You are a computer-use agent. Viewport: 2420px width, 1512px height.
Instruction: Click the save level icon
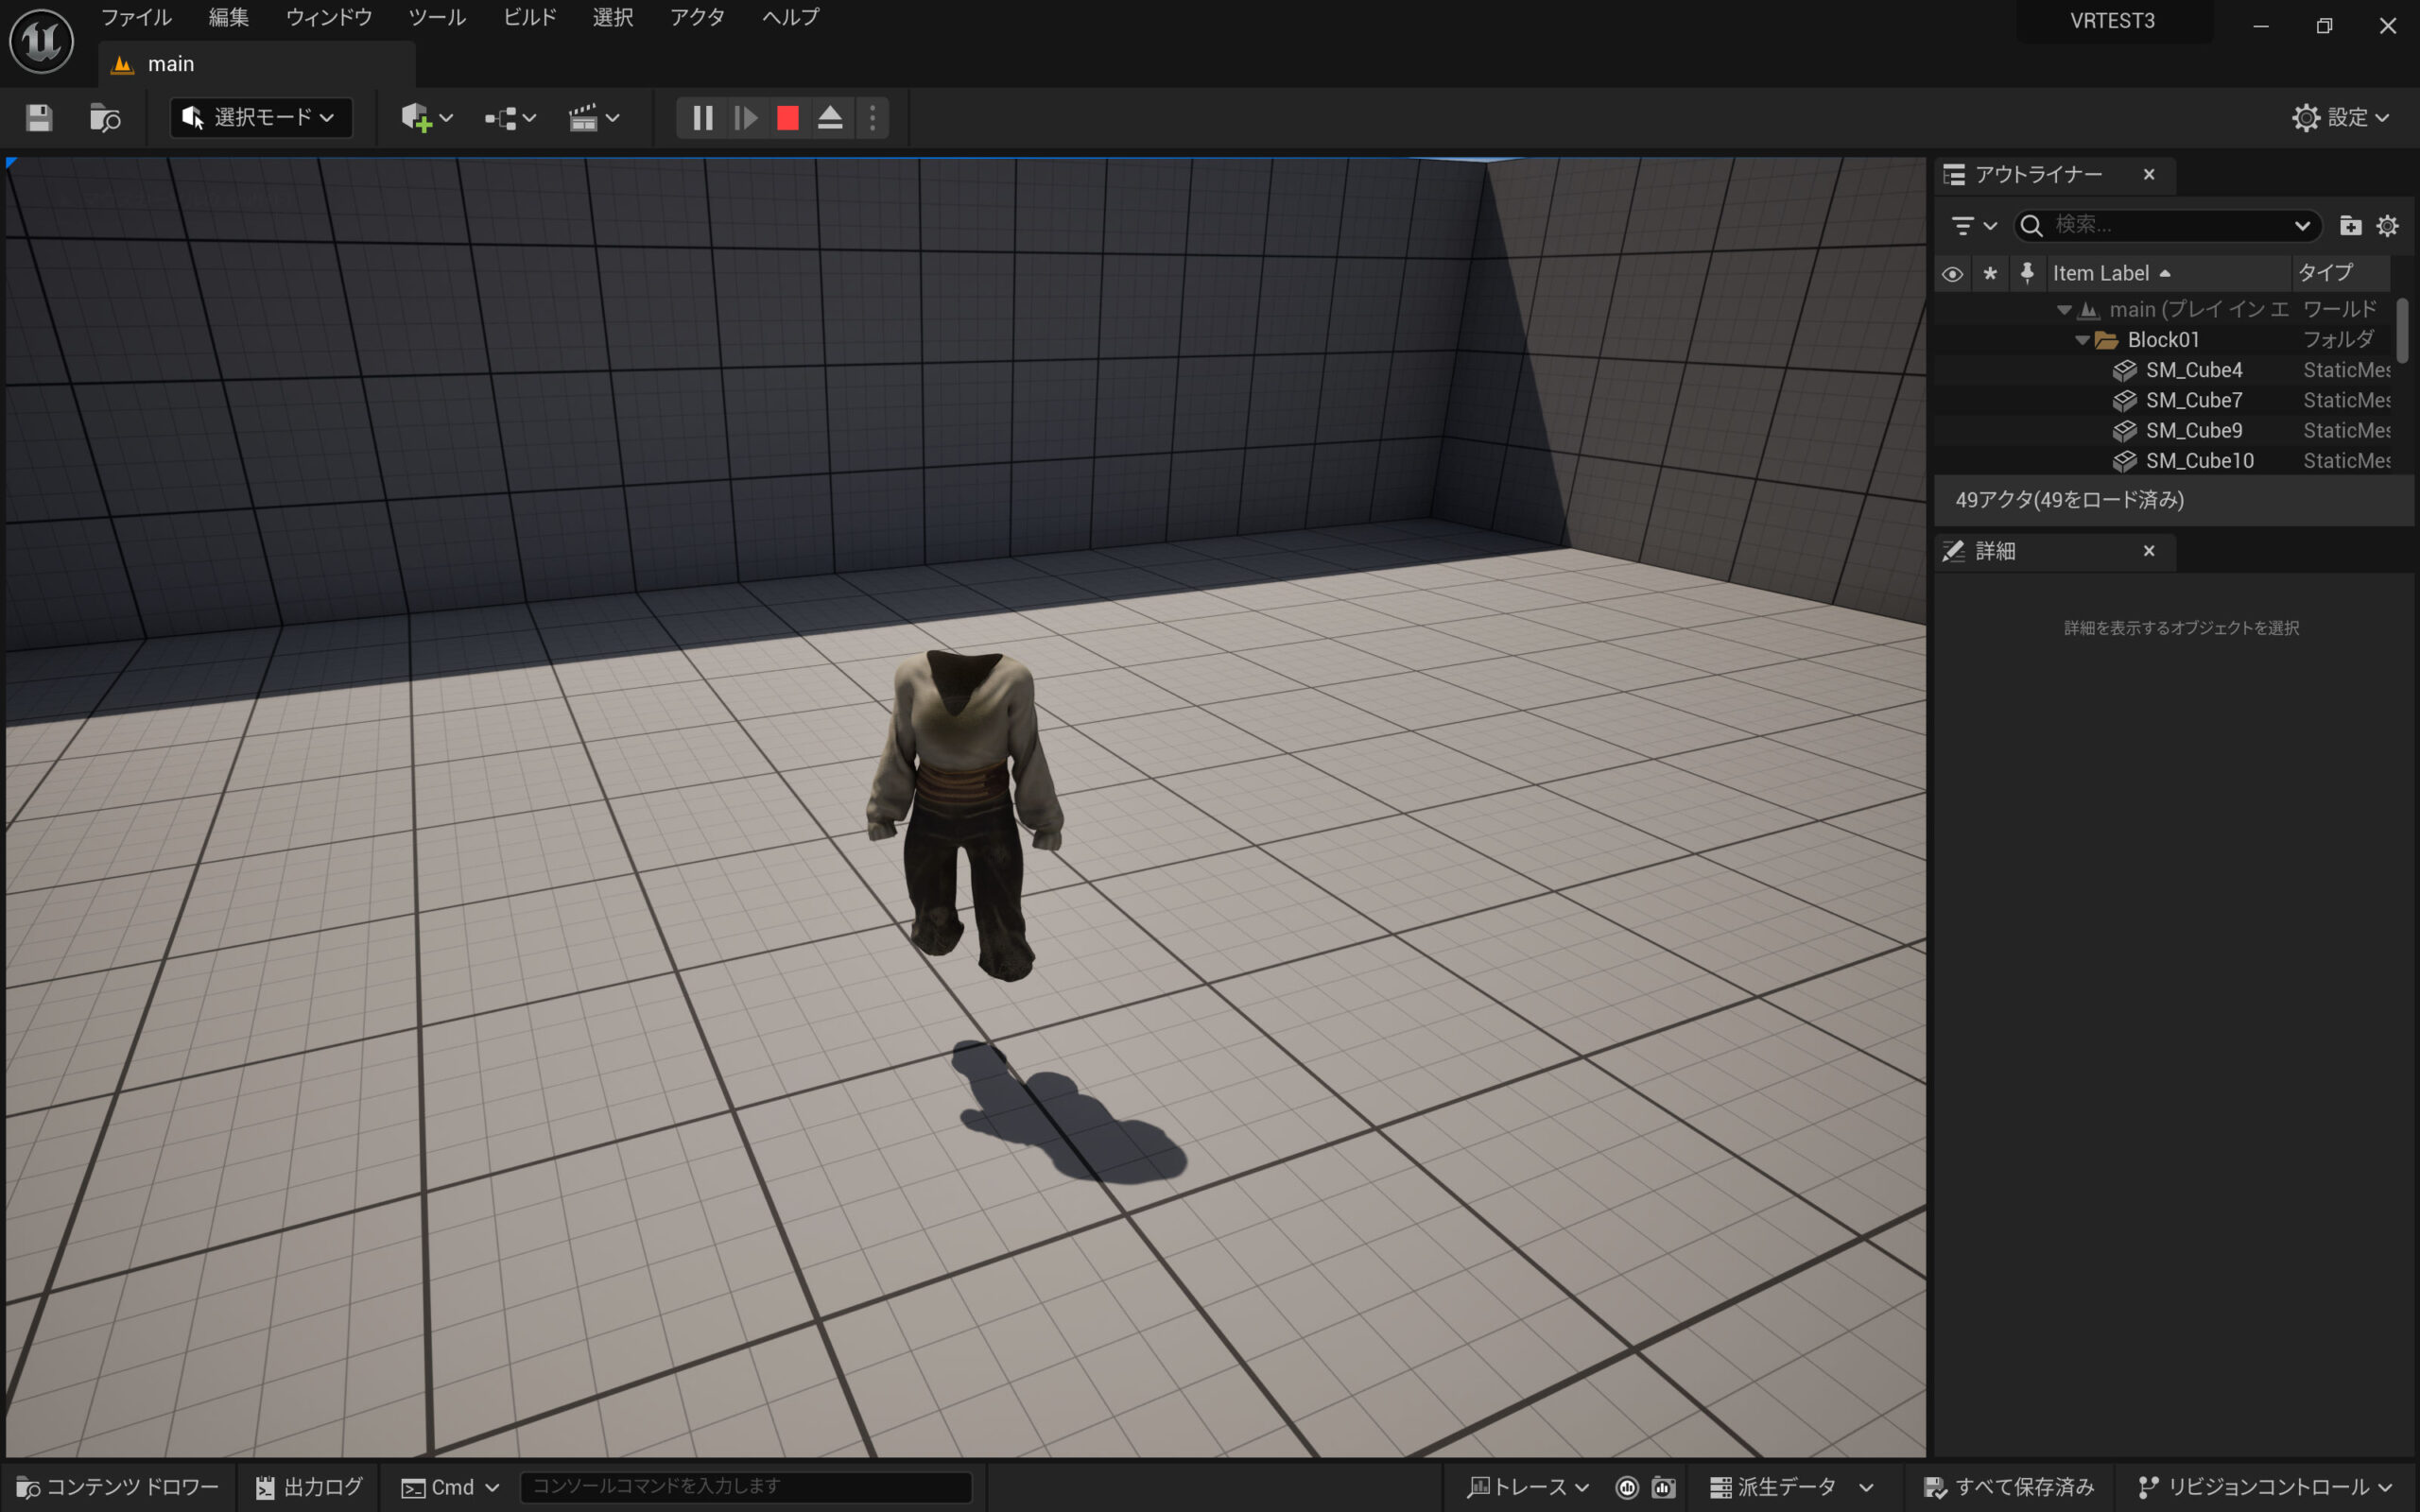[39, 118]
